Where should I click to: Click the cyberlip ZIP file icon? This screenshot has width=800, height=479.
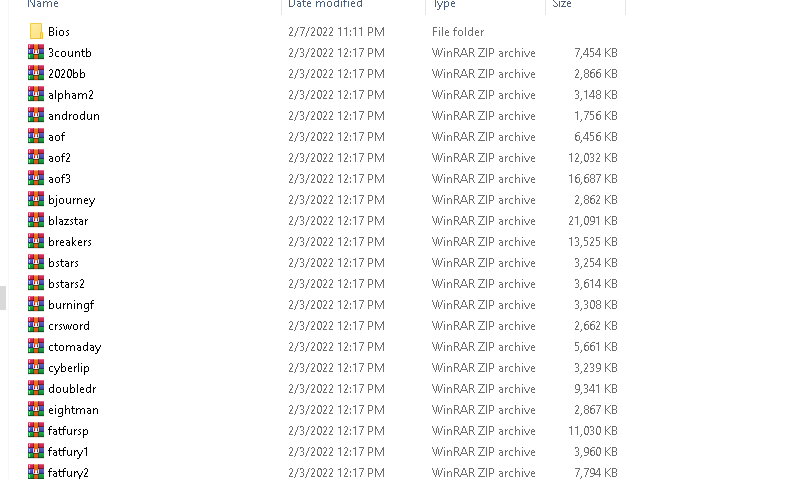(36, 367)
